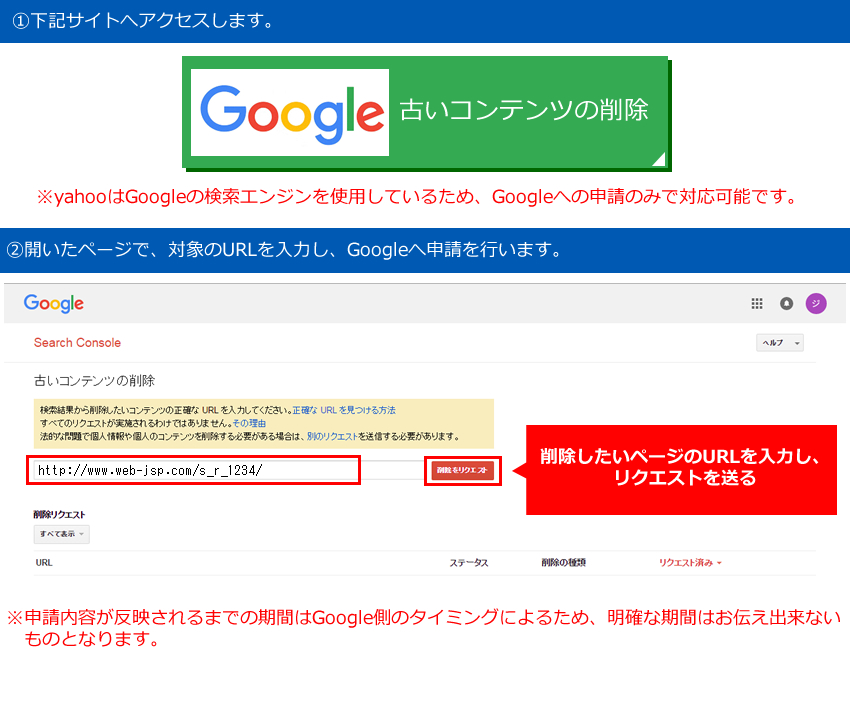Go to Search Console link
850x705 pixels.
pos(77,342)
